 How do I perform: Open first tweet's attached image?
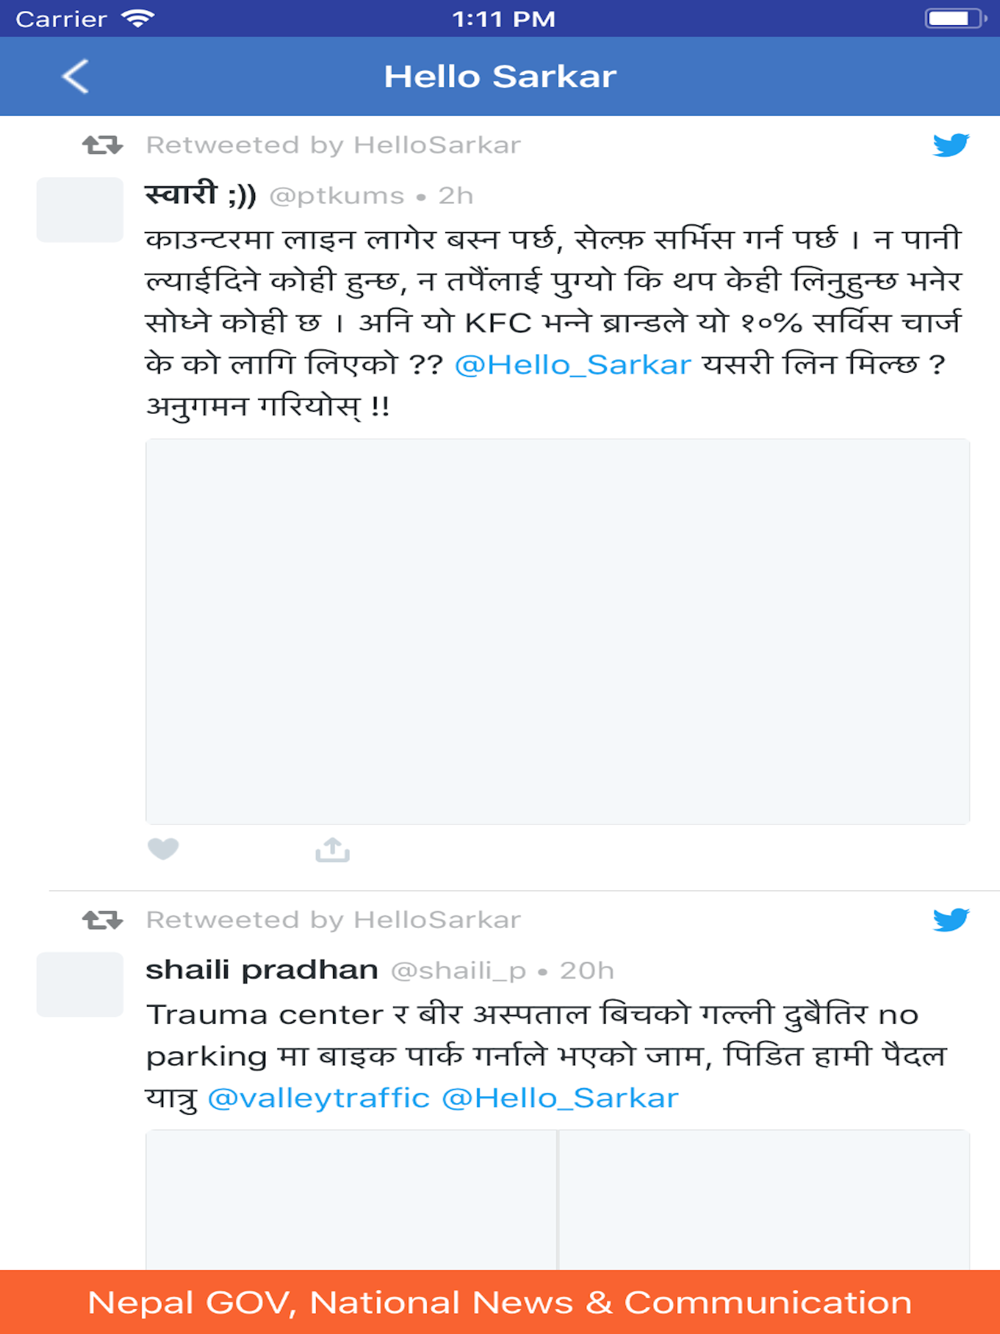[x=558, y=631]
